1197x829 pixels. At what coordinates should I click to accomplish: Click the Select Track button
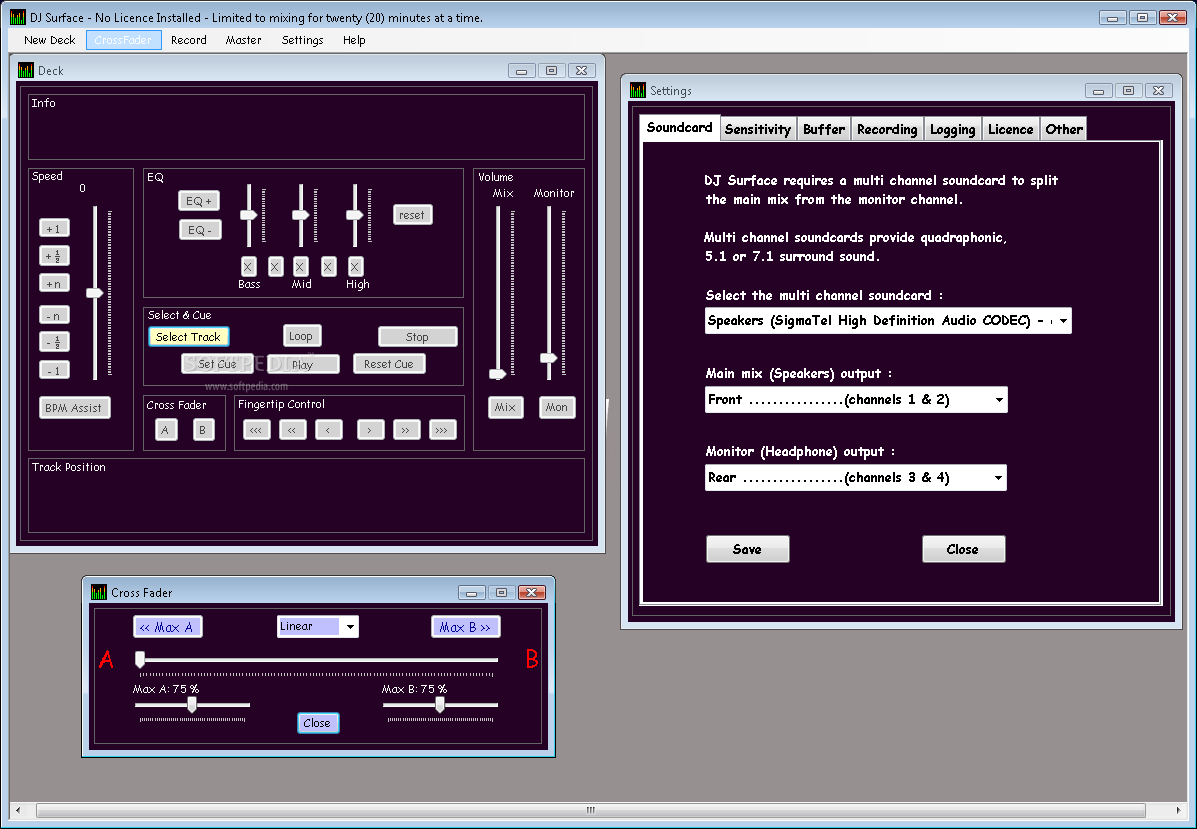(188, 337)
